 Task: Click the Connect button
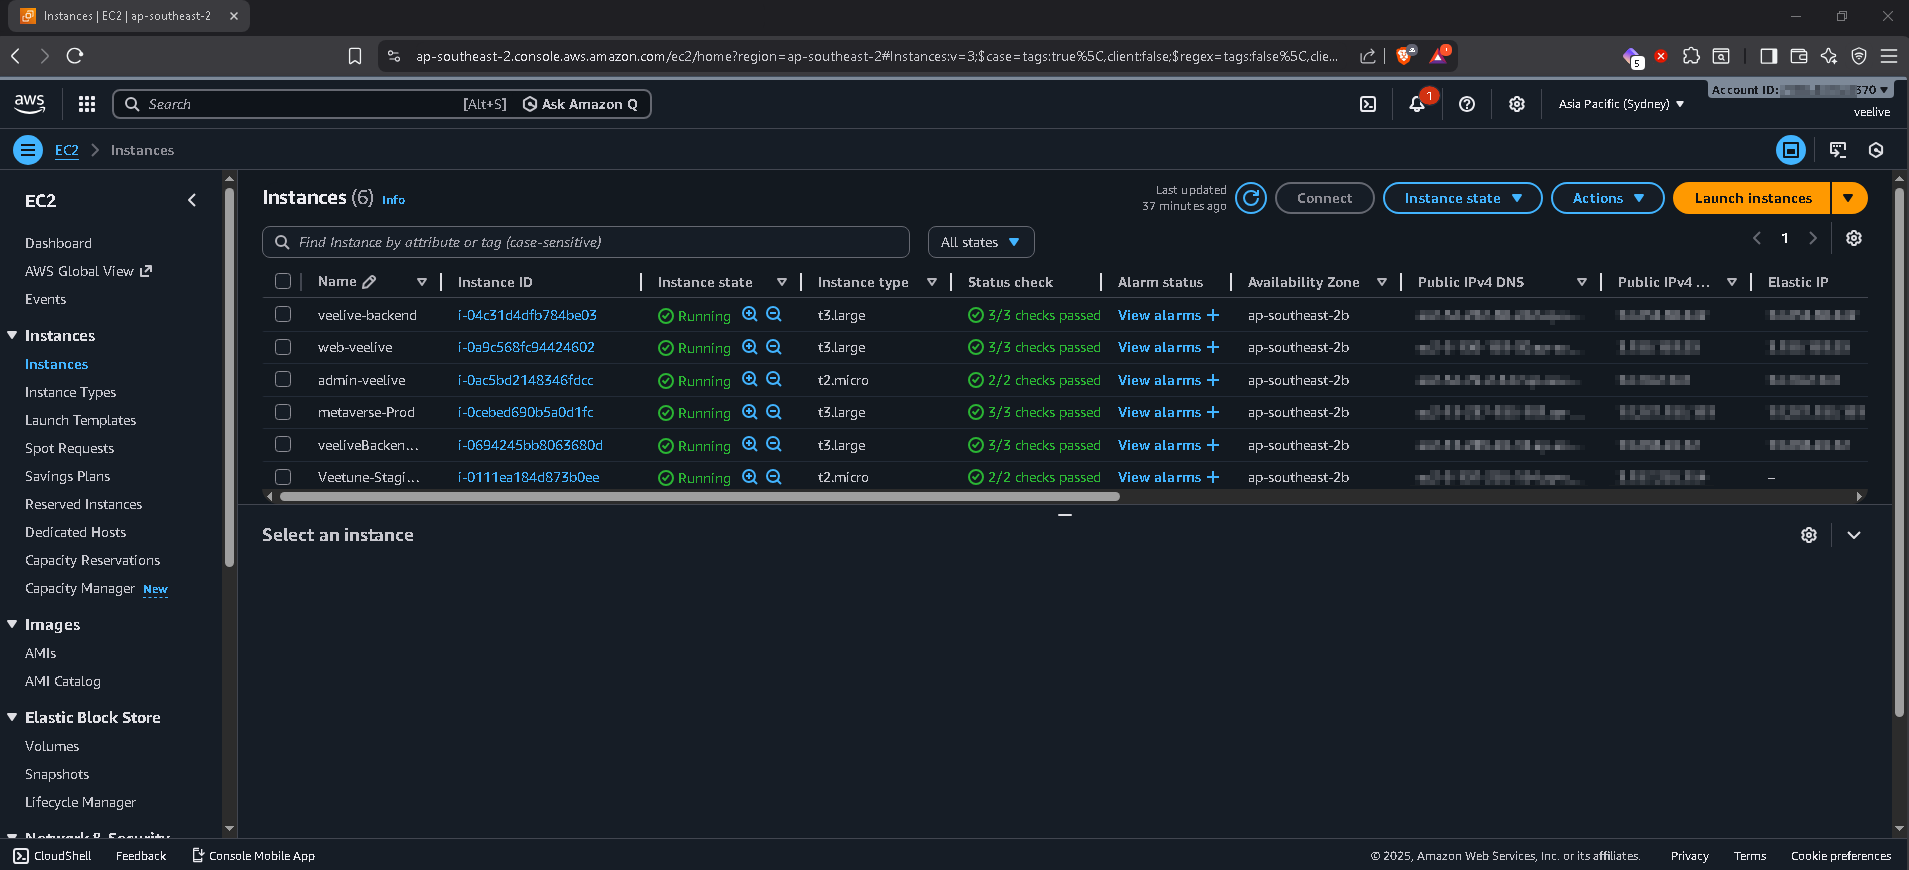pyautogui.click(x=1324, y=198)
